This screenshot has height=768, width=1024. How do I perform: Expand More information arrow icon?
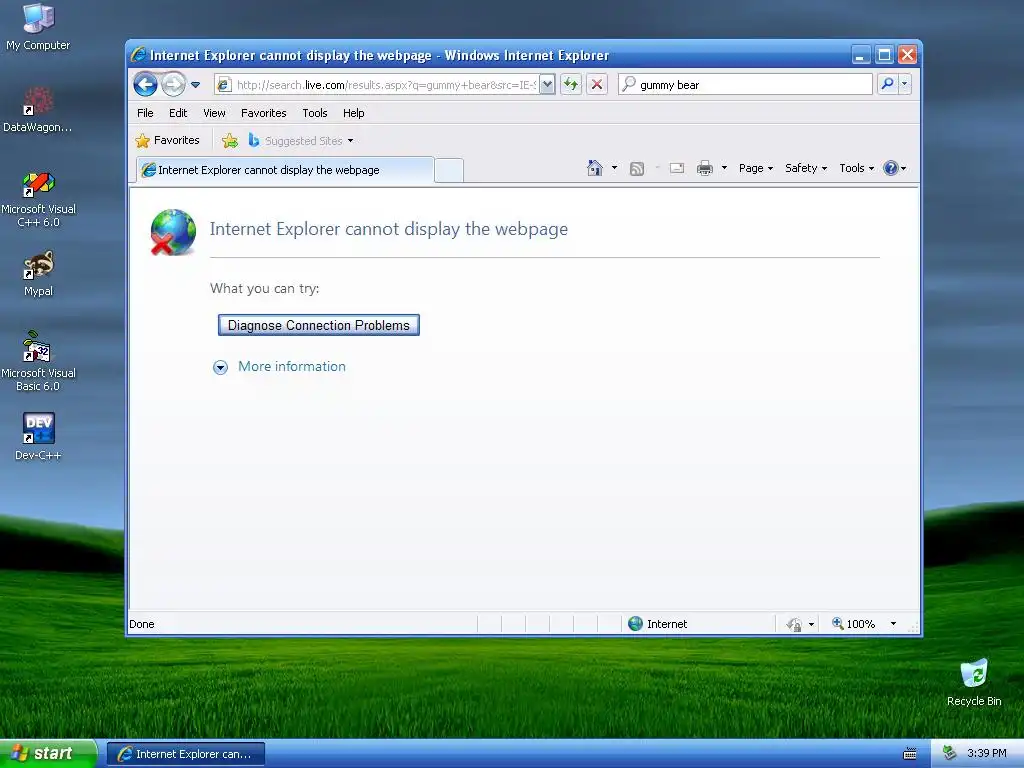tap(220, 367)
